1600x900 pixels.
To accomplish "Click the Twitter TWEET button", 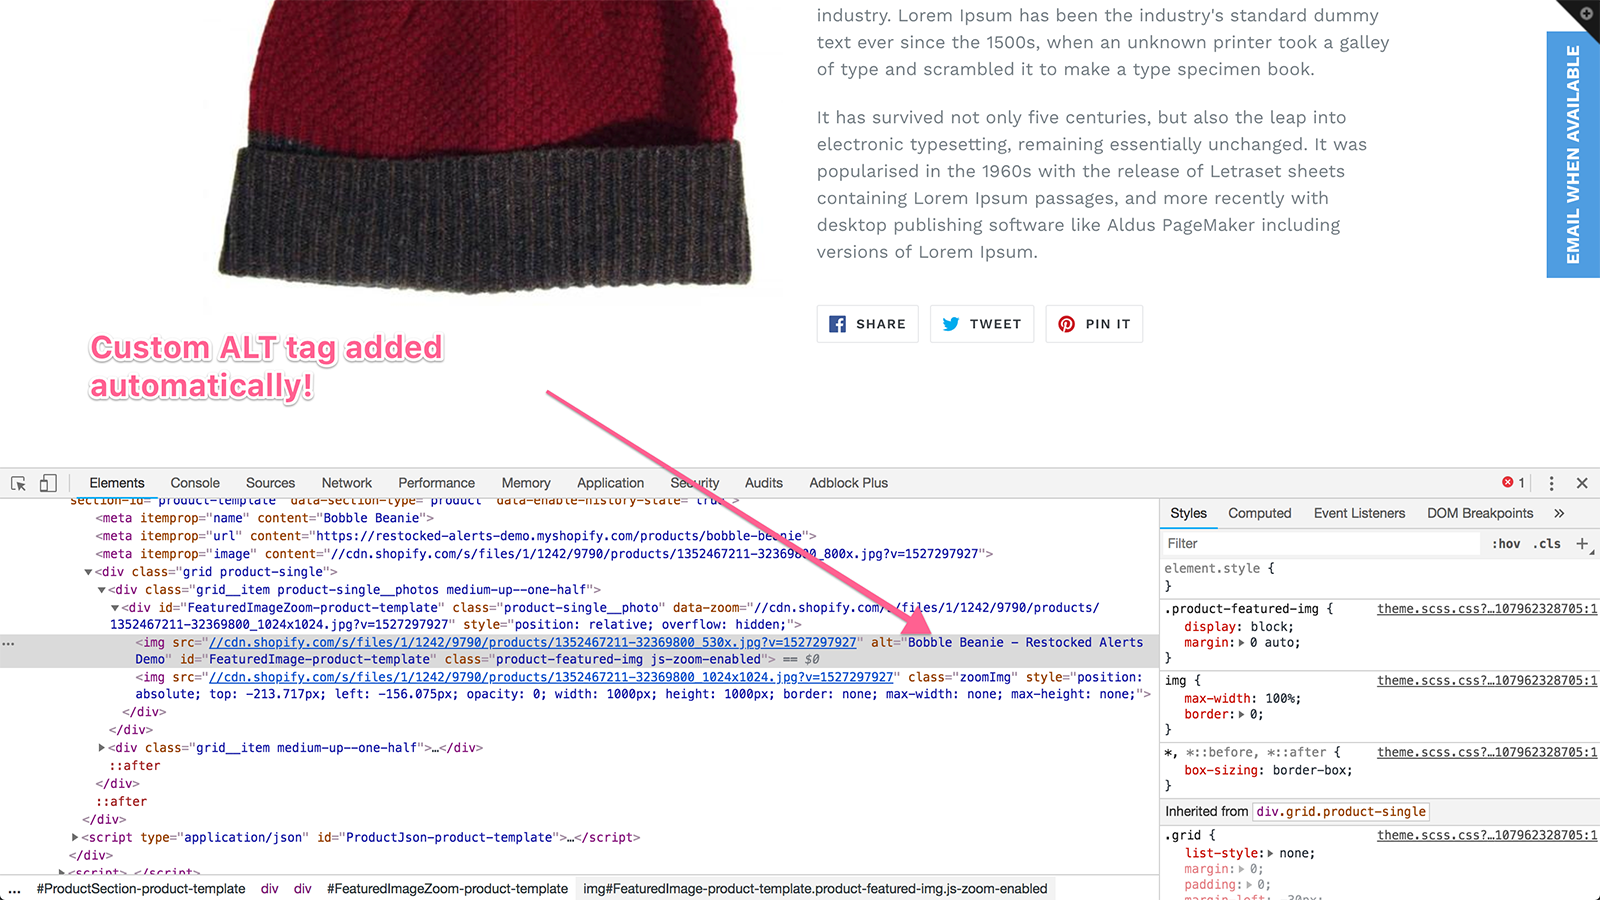I will click(x=982, y=324).
